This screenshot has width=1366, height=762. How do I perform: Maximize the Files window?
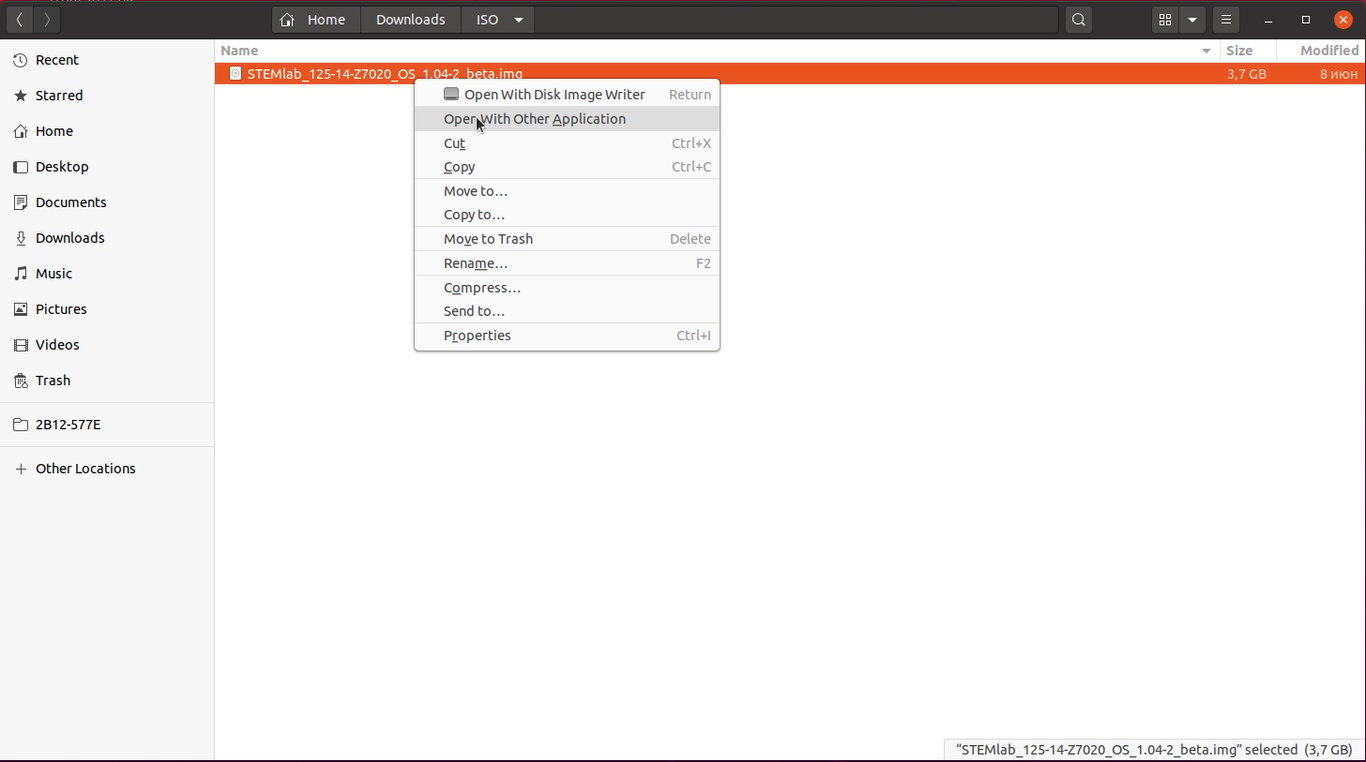1306,20
